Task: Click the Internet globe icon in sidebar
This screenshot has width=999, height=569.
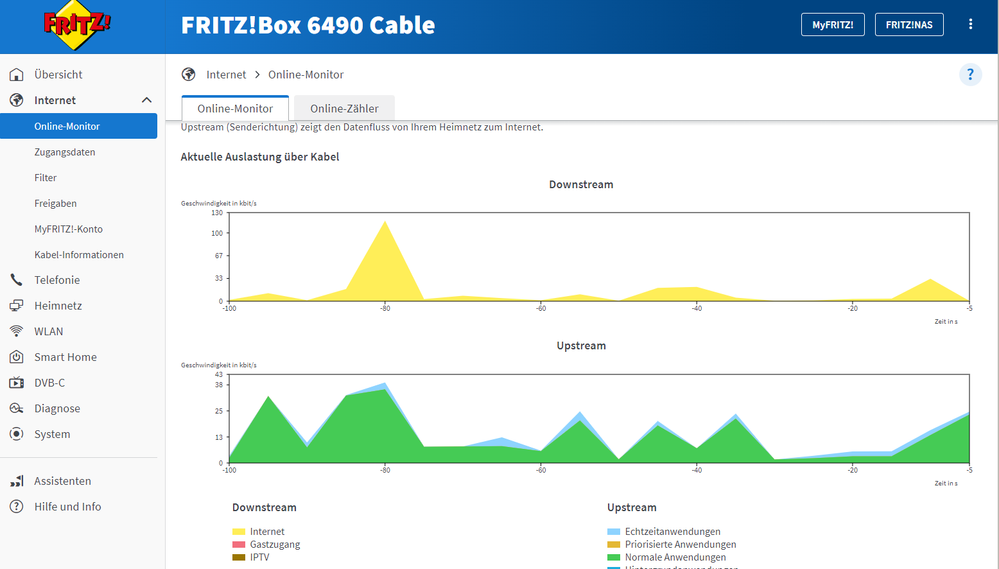Action: tap(17, 100)
